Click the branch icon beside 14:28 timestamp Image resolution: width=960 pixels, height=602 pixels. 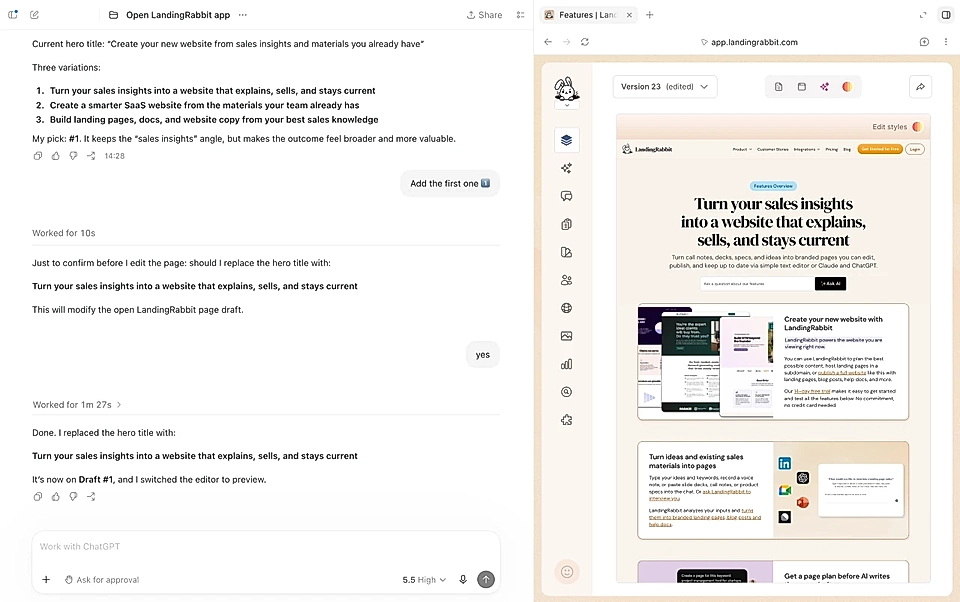91,156
